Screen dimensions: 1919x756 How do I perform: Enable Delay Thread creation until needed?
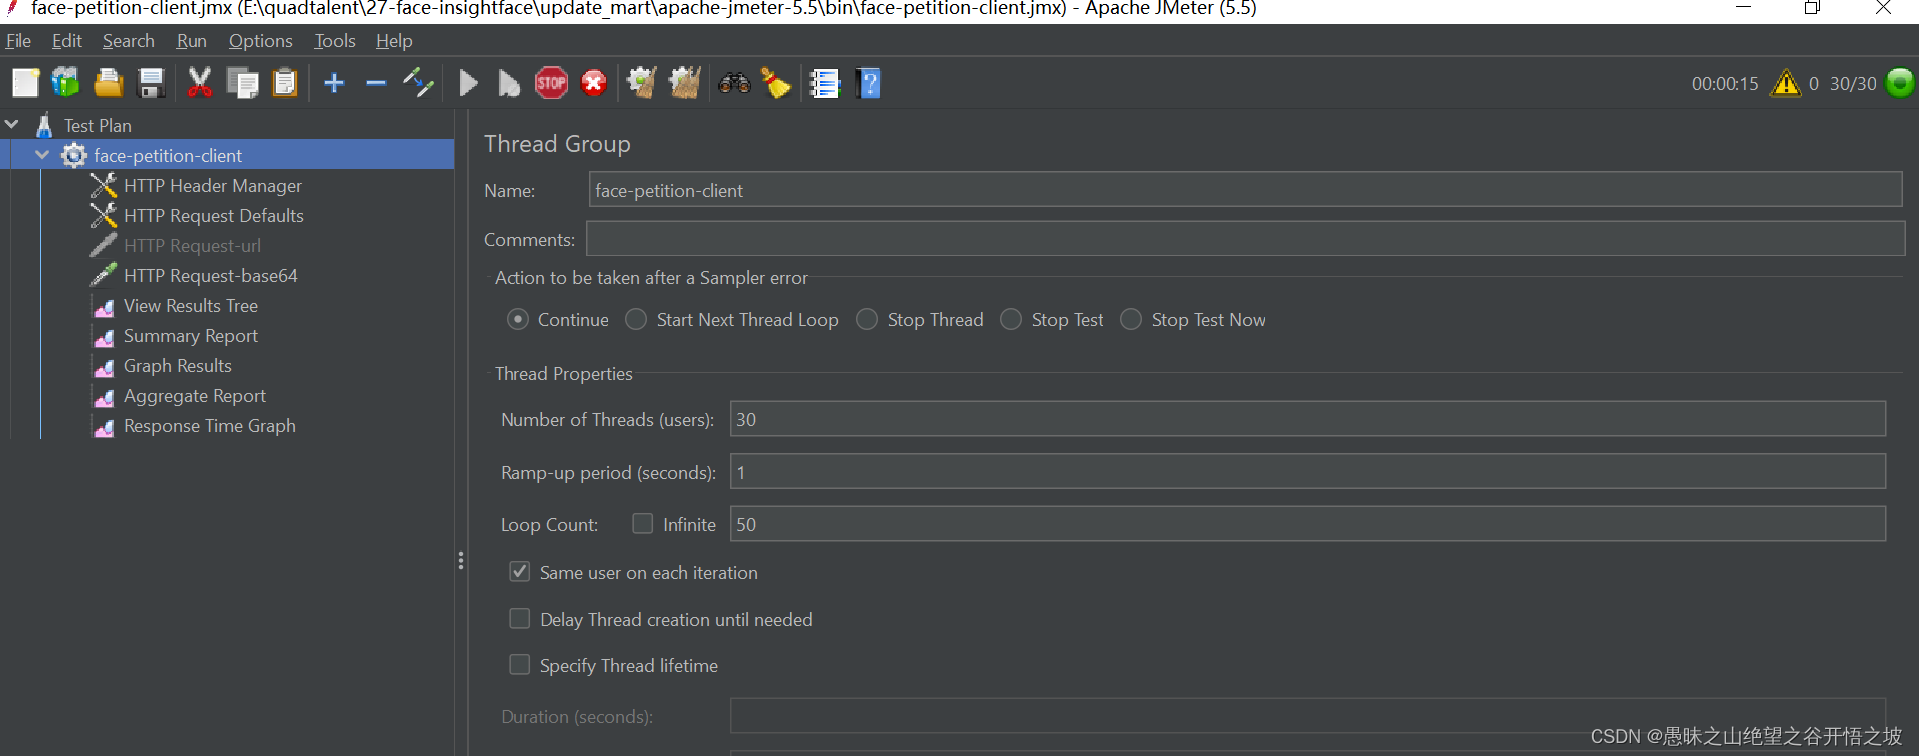[520, 619]
